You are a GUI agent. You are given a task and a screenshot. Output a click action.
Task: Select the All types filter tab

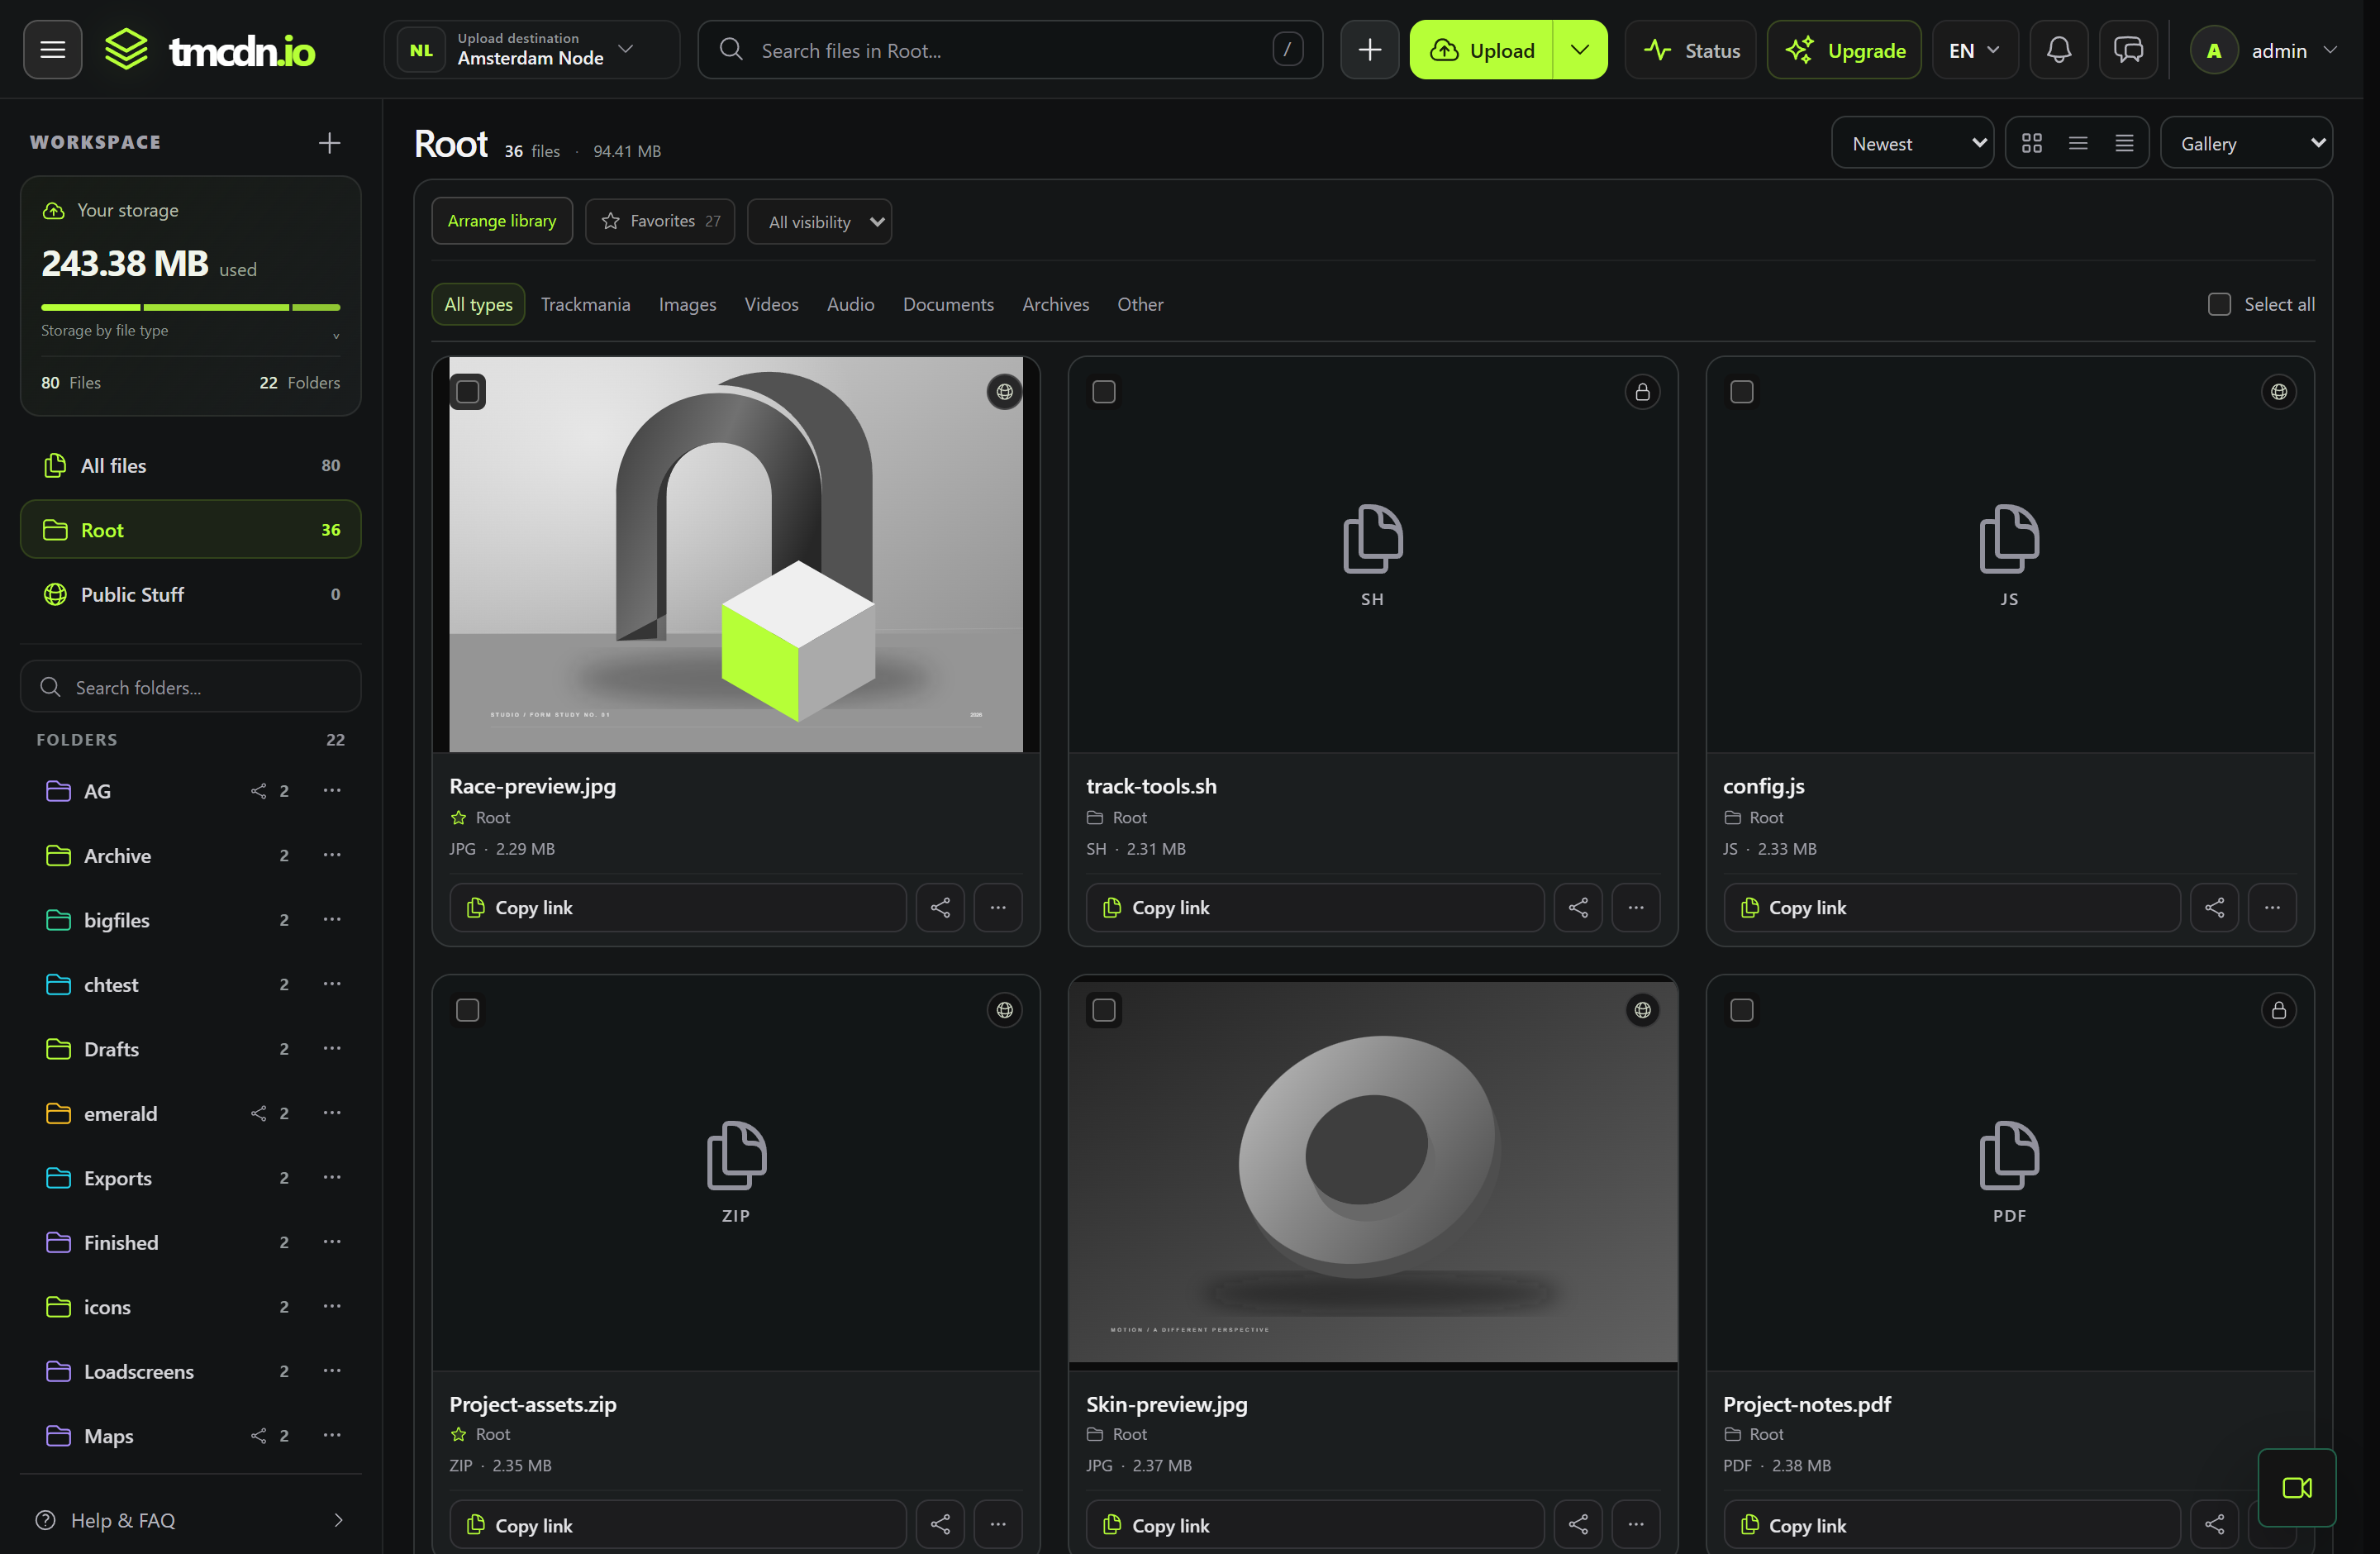pos(478,304)
